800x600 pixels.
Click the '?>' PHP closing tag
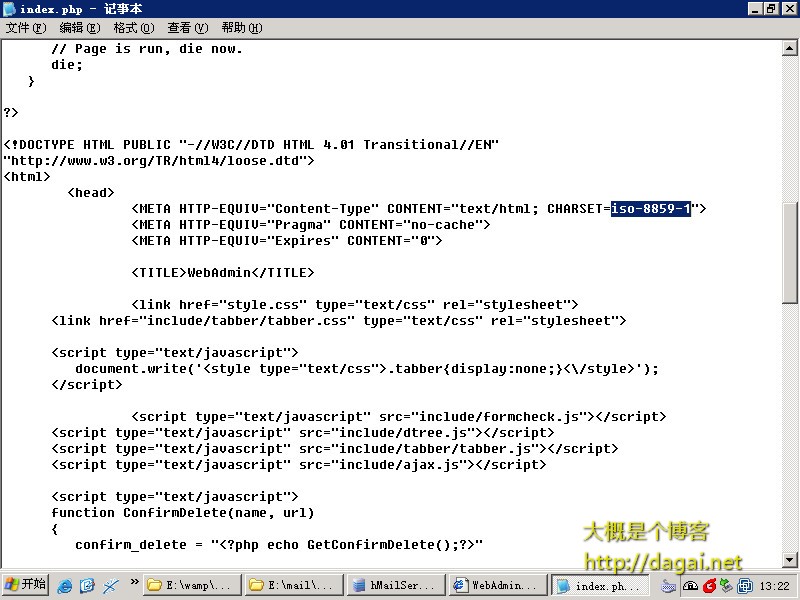click(x=11, y=112)
